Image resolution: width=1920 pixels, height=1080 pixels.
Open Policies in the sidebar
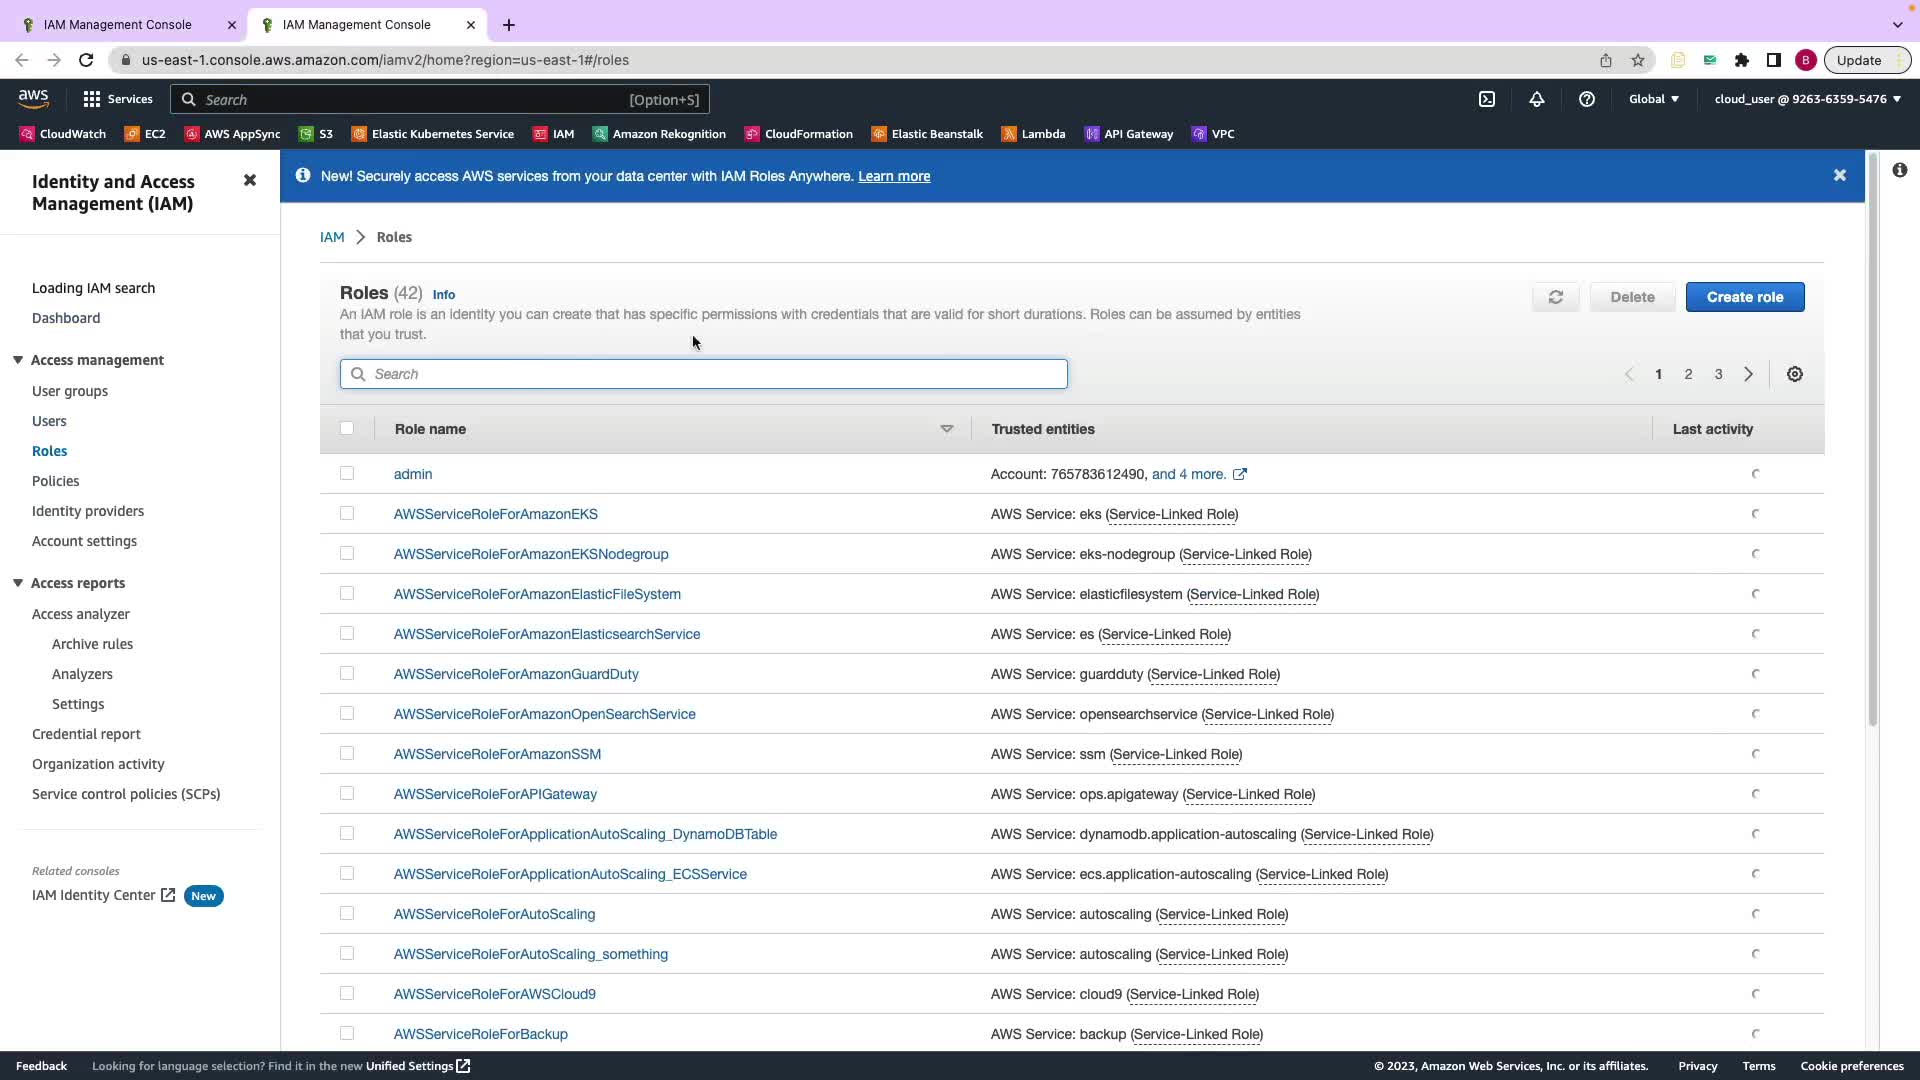[x=55, y=481]
